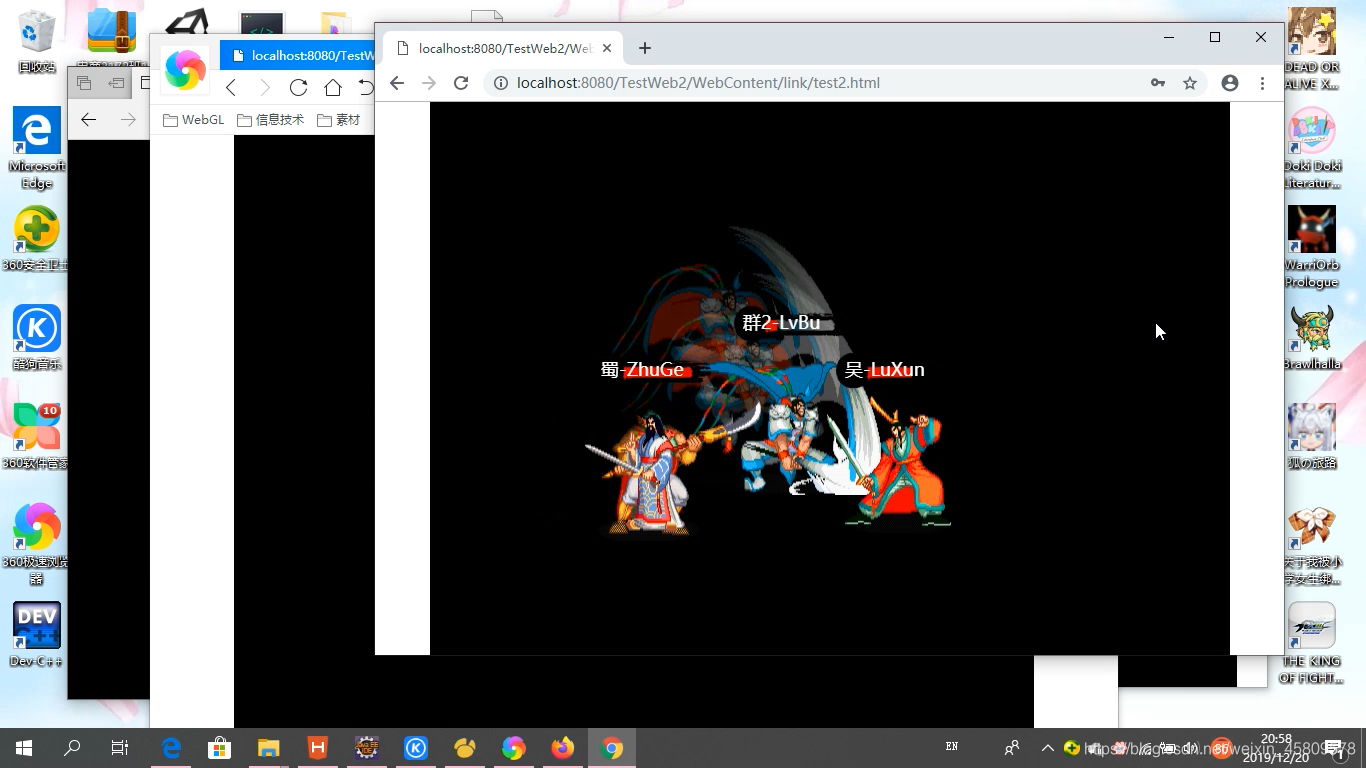Select the localhost tab in 360 browser
1366x768 pixels.
tap(296, 56)
